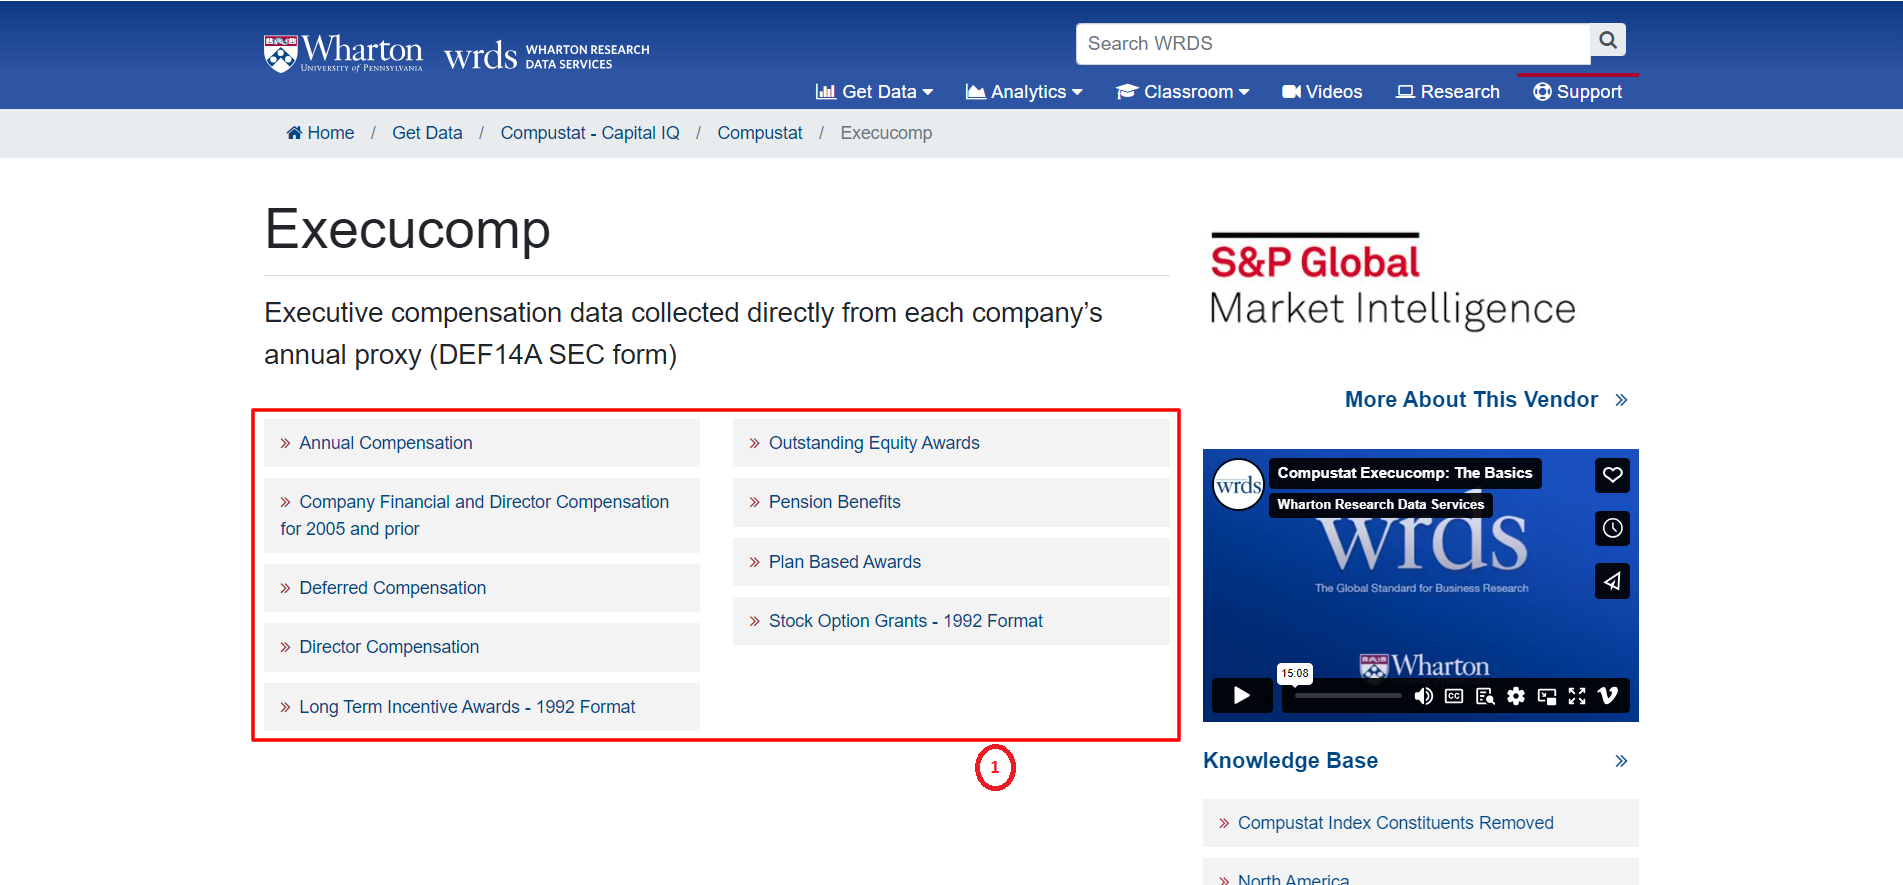Go to the Research nav item
The height and width of the screenshot is (885, 1903).
pyautogui.click(x=1448, y=92)
